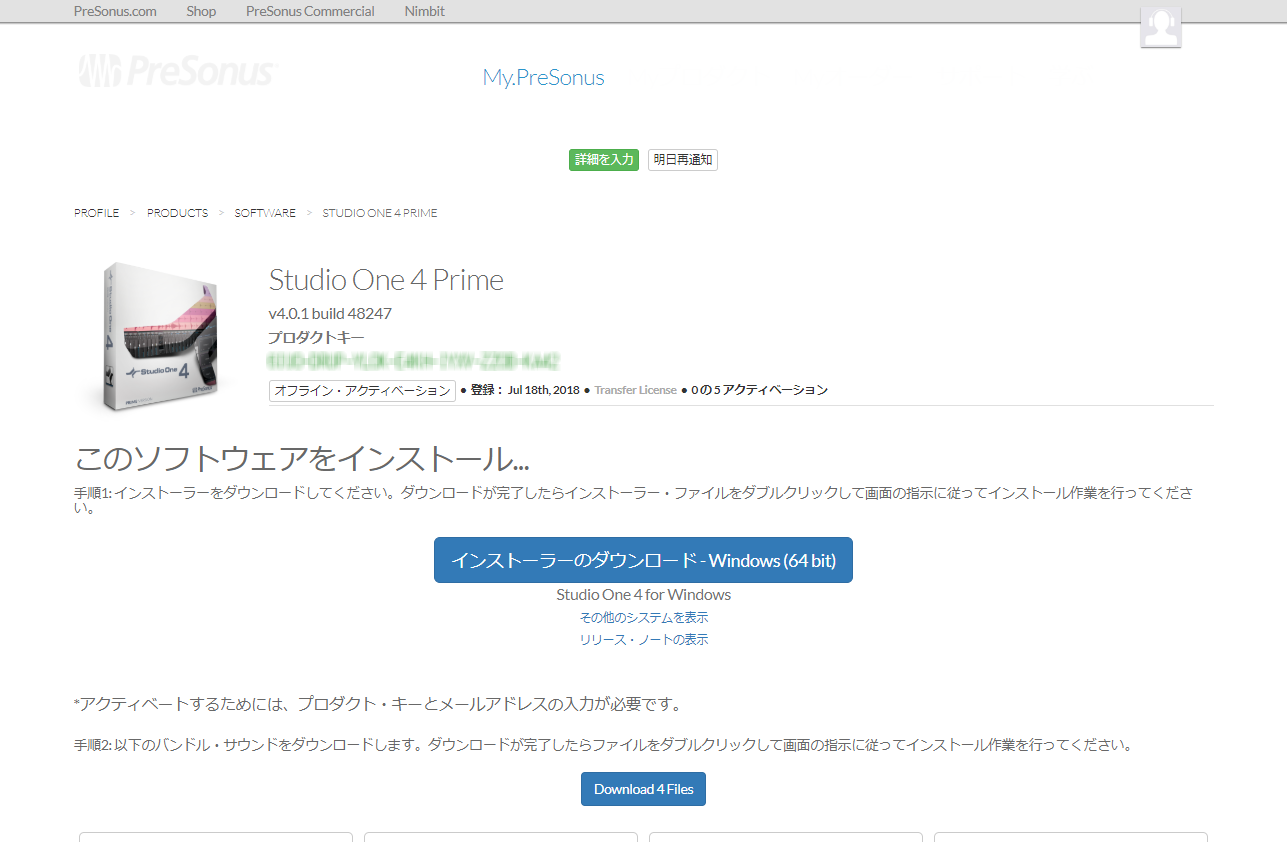Click the My.PreSonus heading link

[543, 78]
